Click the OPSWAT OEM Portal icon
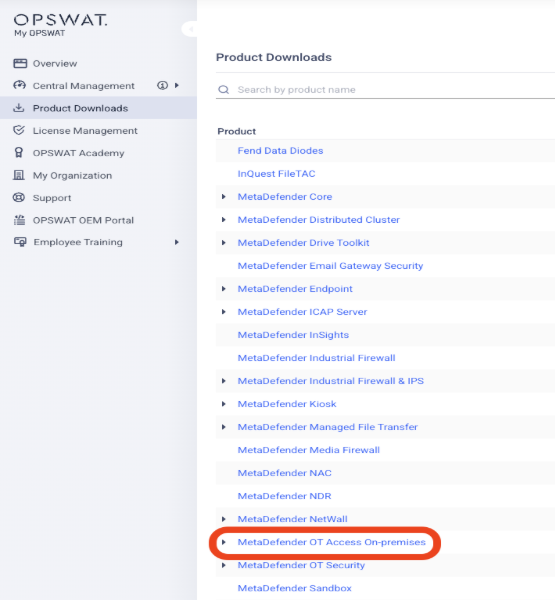Image resolution: width=555 pixels, height=600 pixels. tap(19, 220)
